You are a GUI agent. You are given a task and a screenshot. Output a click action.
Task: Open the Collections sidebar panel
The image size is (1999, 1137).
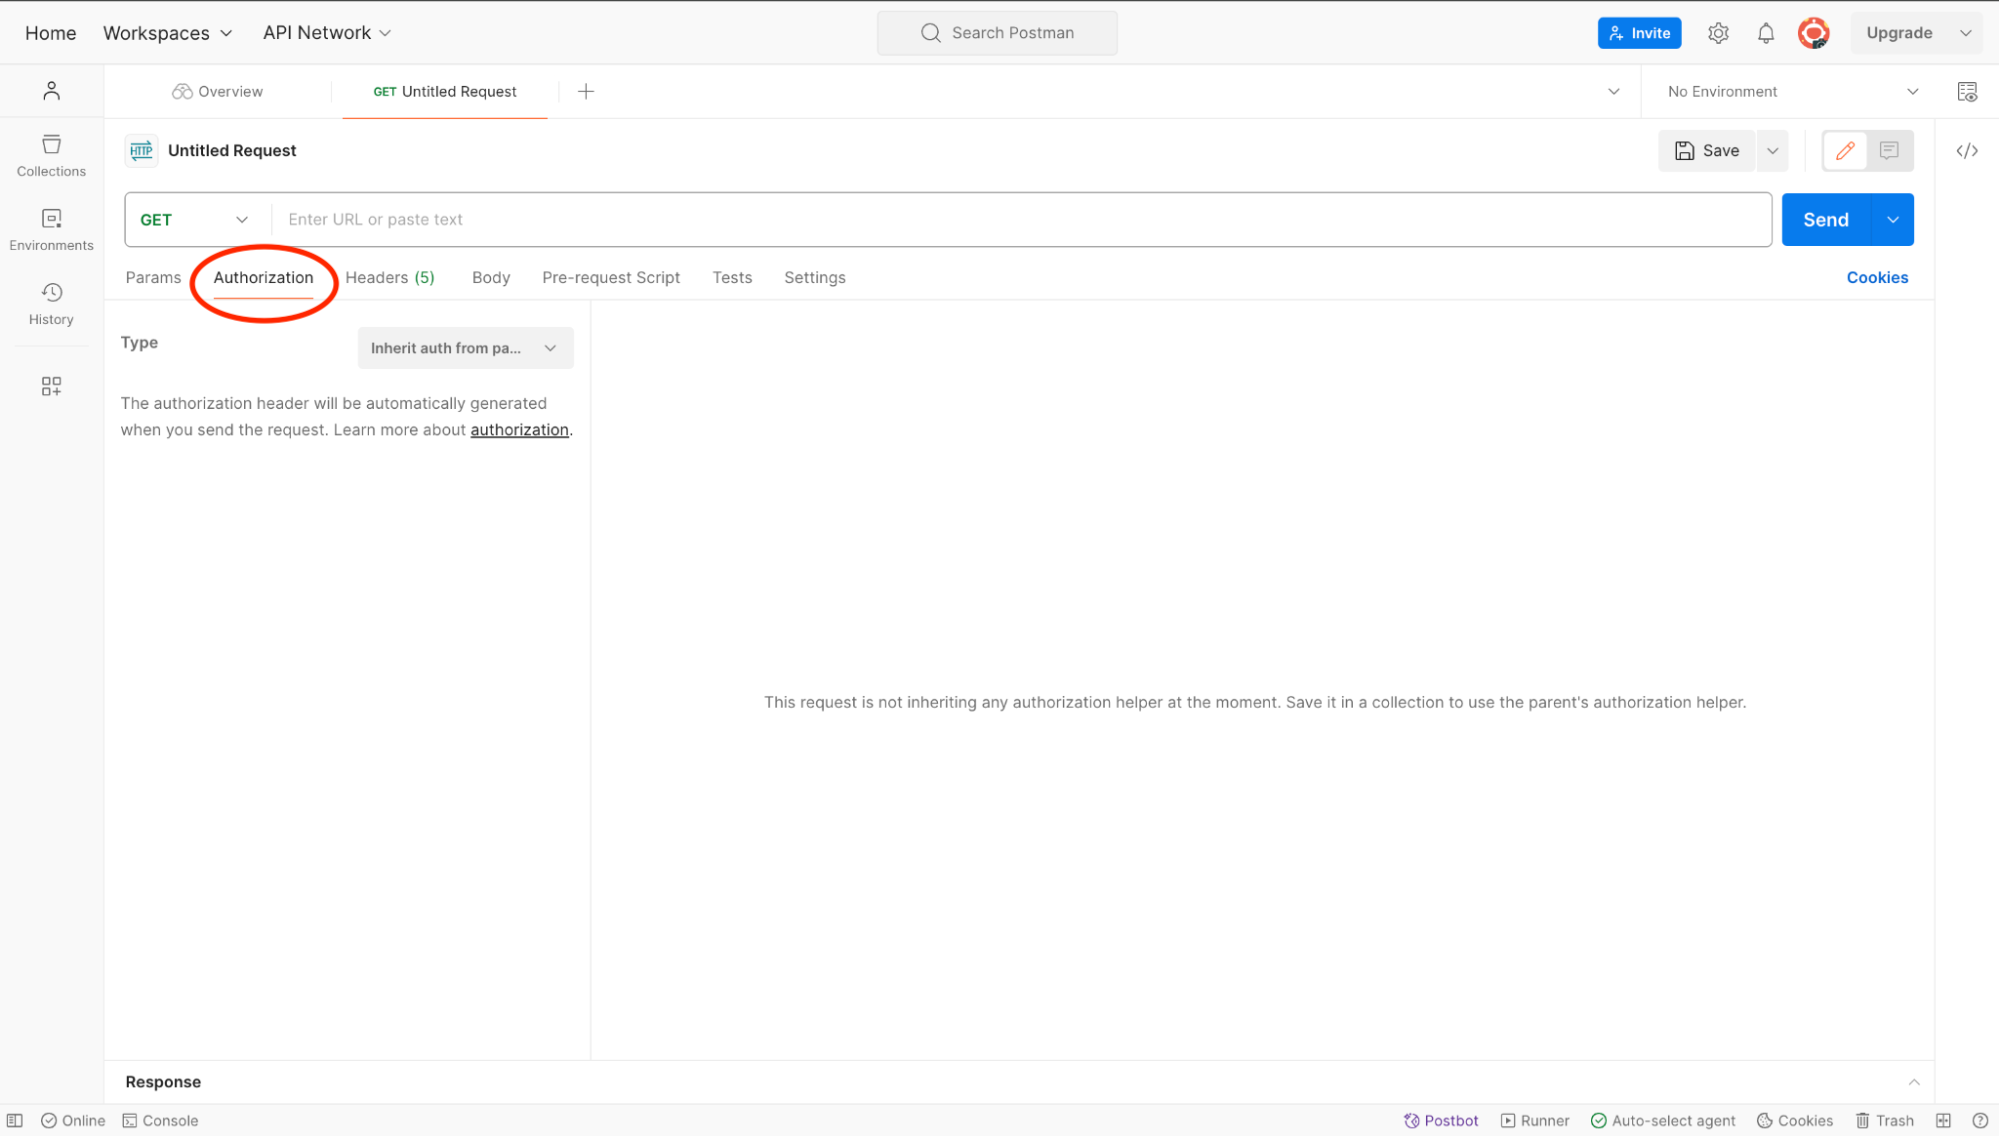pos(51,155)
